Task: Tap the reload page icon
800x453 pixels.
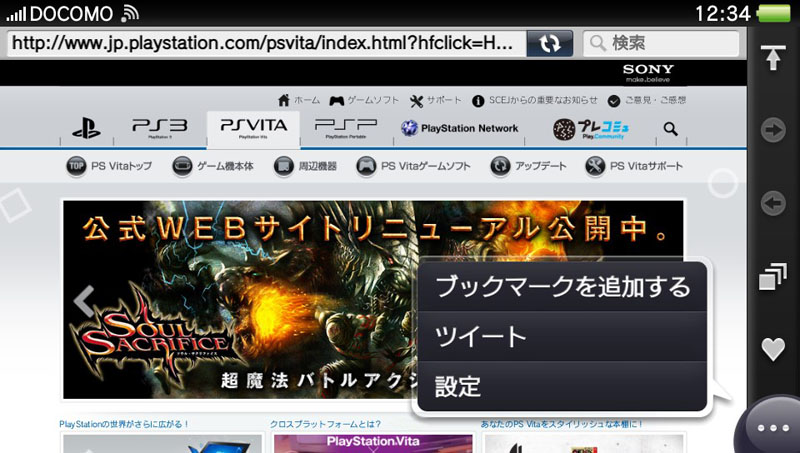Action: point(550,44)
